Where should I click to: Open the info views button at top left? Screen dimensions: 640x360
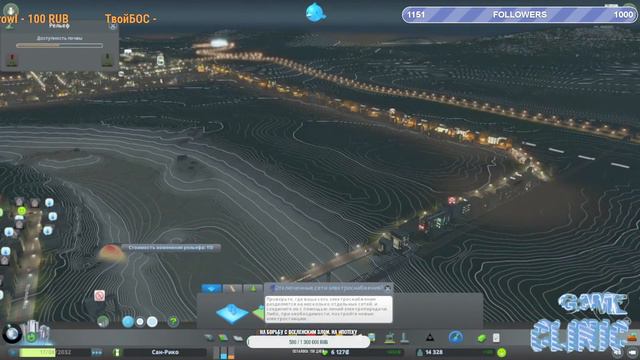pyautogui.click(x=10, y=9)
